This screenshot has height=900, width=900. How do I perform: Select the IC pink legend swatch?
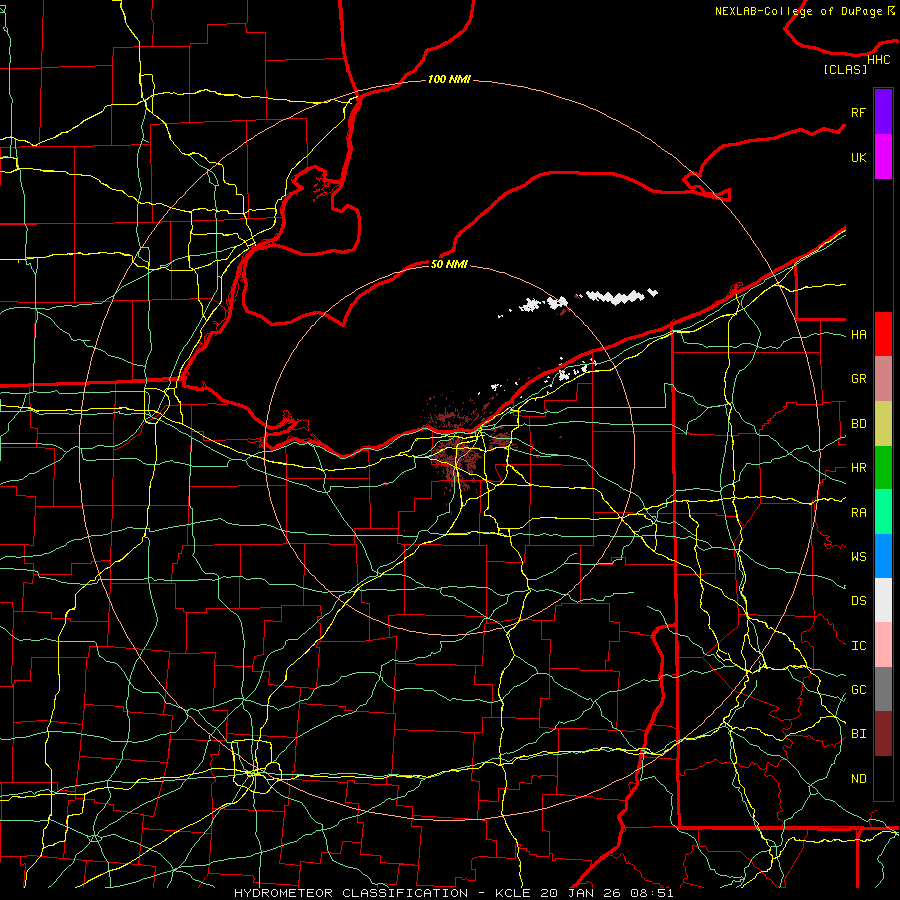(x=883, y=645)
